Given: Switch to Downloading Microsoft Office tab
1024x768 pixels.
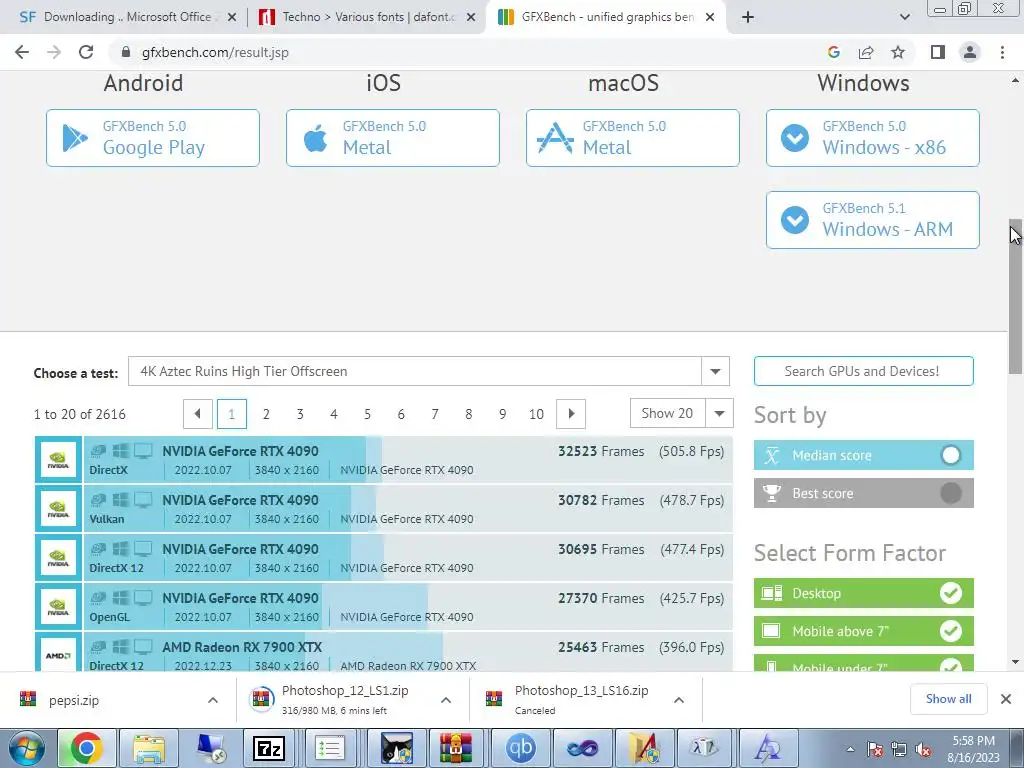Looking at the screenshot, I should point(127,17).
